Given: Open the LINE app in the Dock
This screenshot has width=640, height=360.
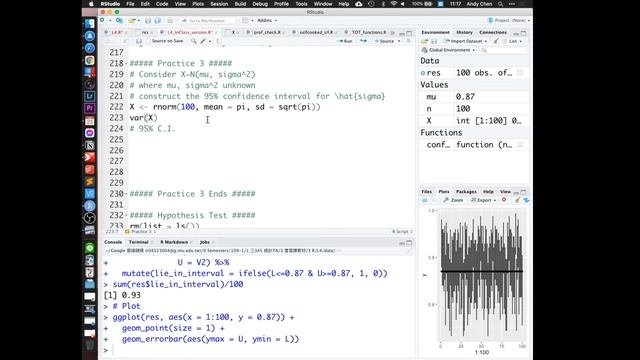Looking at the screenshot, I should tap(90, 248).
